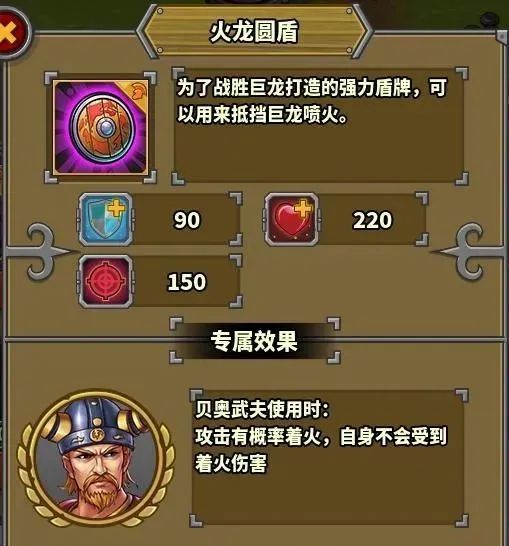The image size is (509, 546).
Task: Tap the red crosshair accuracy stat icon
Action: (105, 282)
